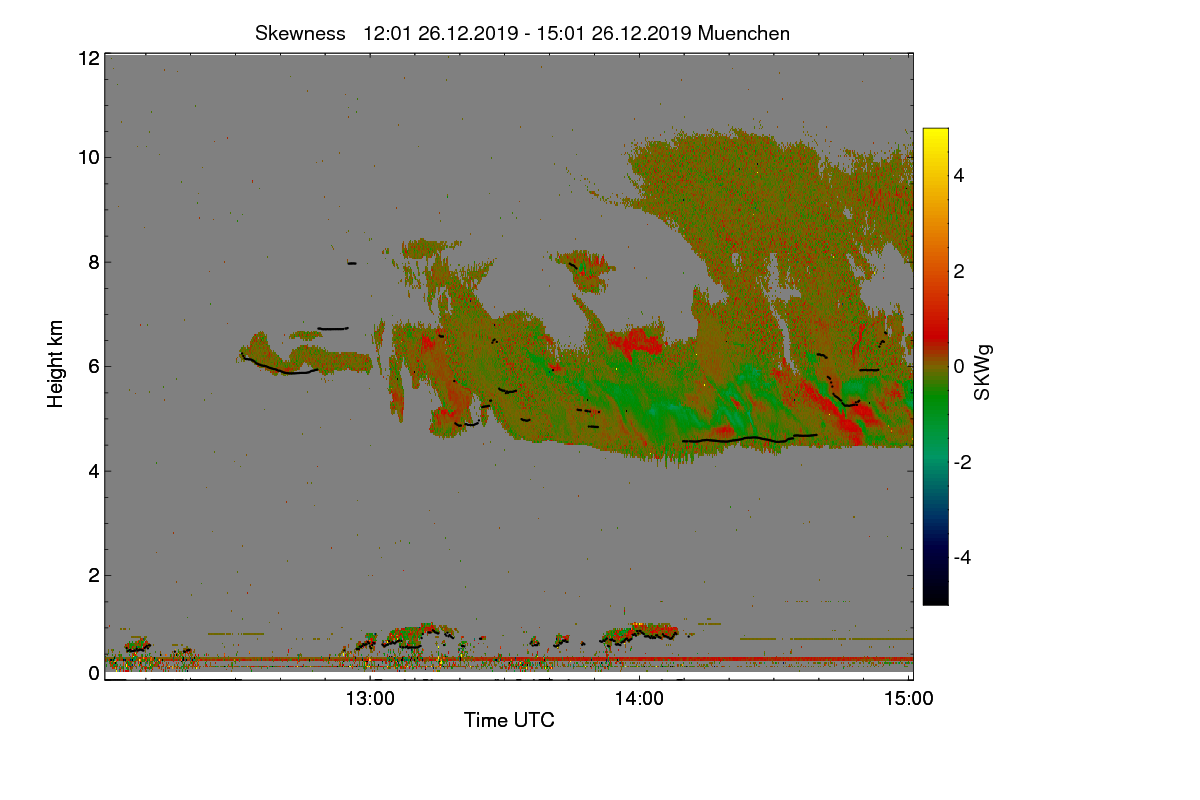Click the 15:00 time tick label
This screenshot has width=1200, height=800.
coord(909,699)
